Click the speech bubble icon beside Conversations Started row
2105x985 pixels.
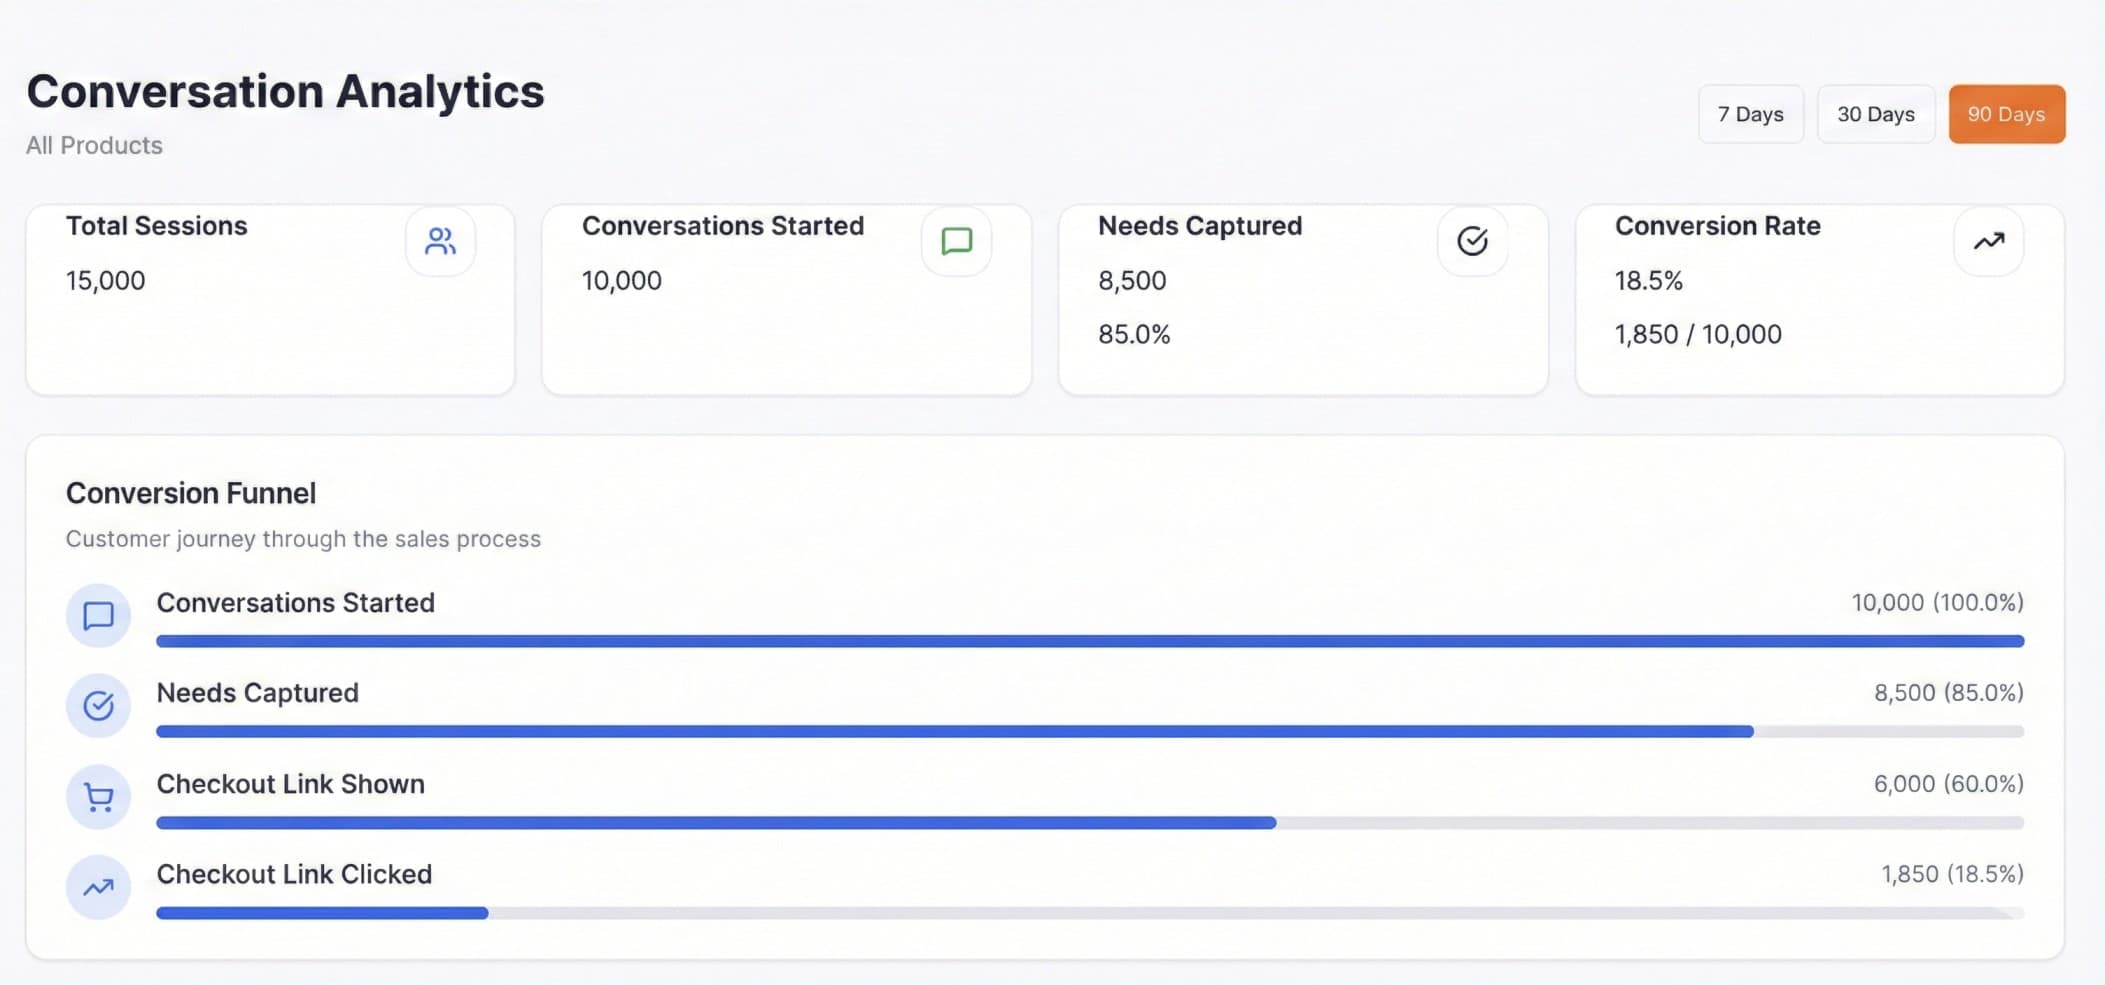click(97, 615)
